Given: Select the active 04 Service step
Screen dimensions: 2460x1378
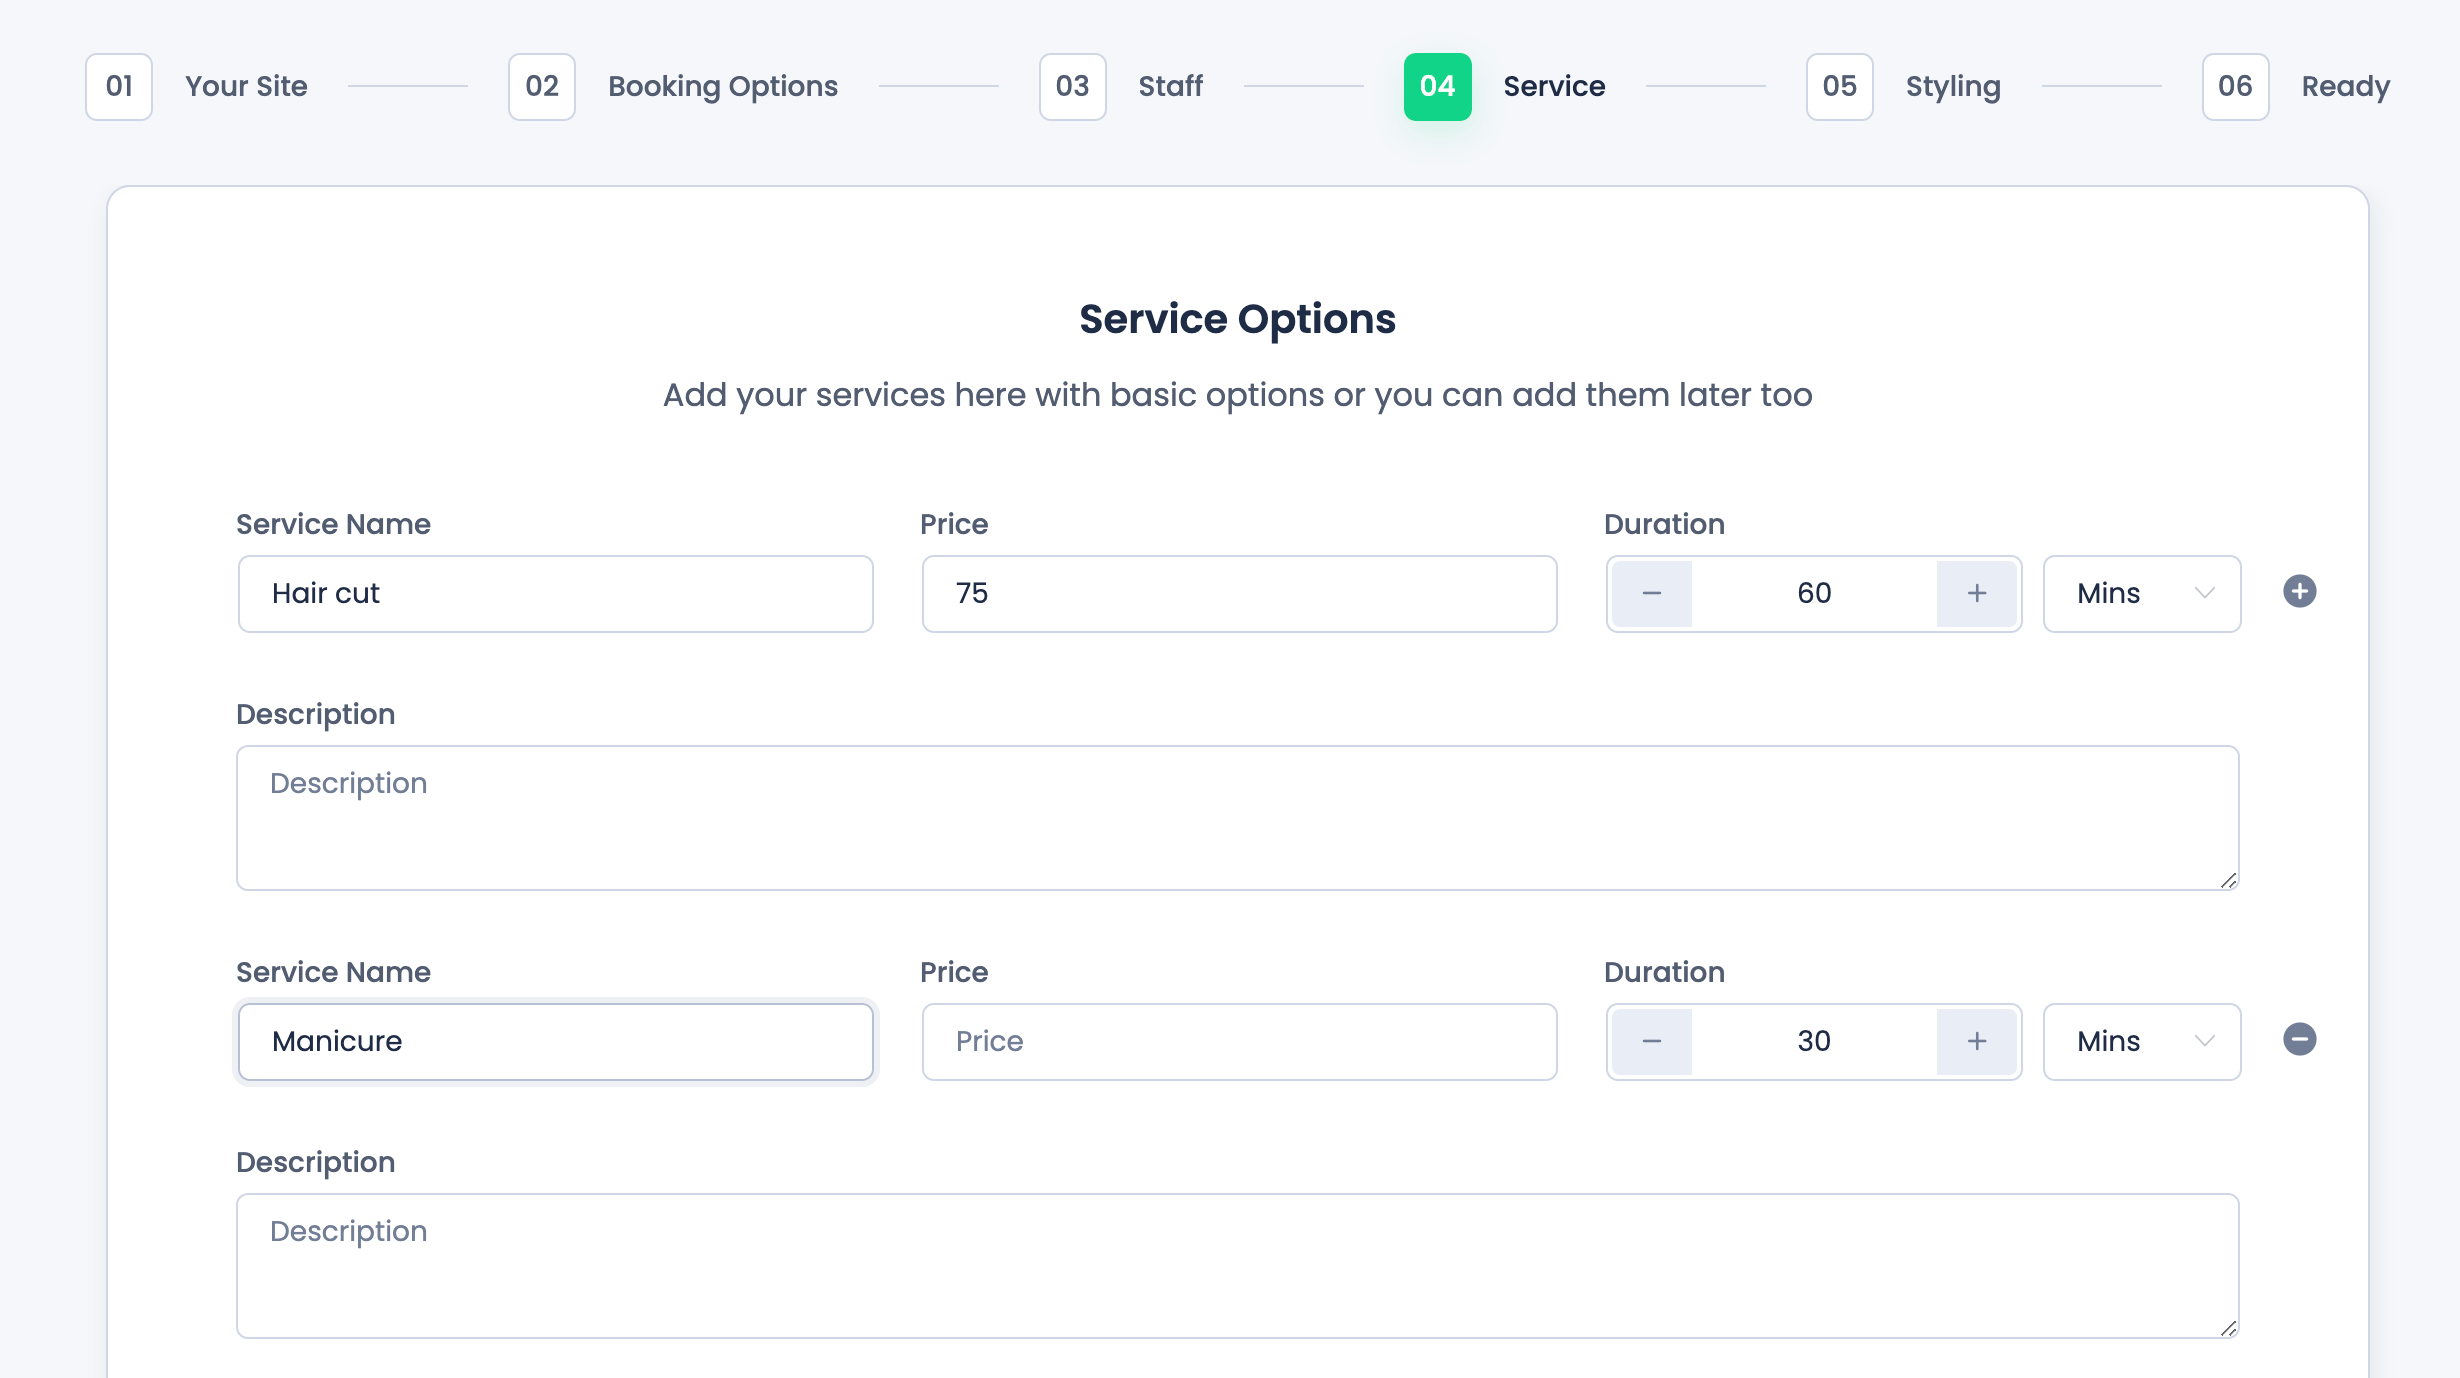Looking at the screenshot, I should 1437,87.
